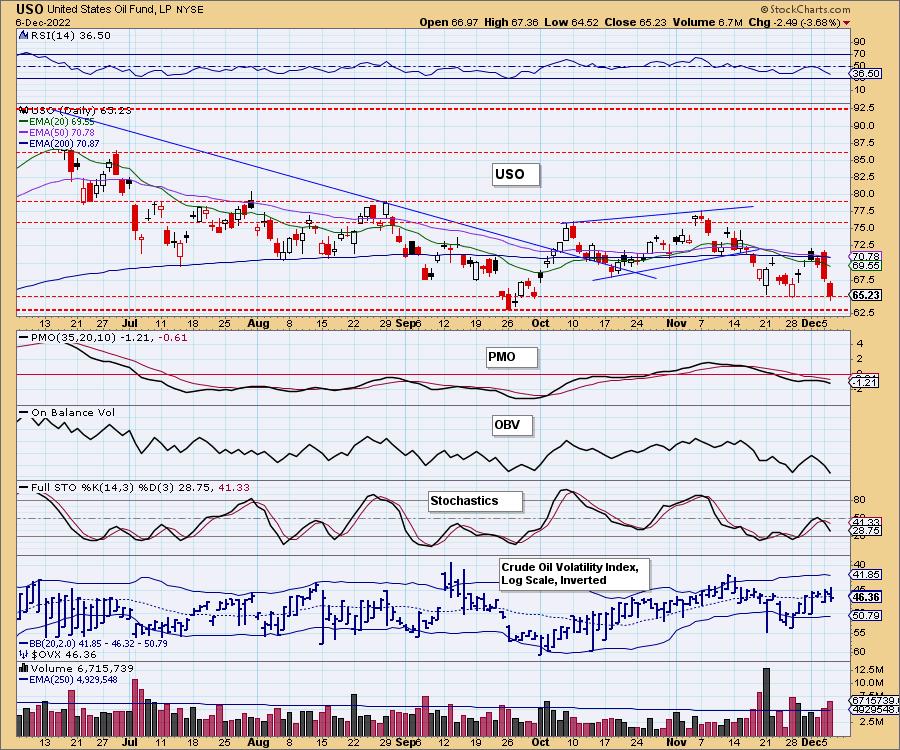Screen dimensions: 900x750
Task: Click the Crude Oil Volatility Index annotation
Action: coord(574,574)
